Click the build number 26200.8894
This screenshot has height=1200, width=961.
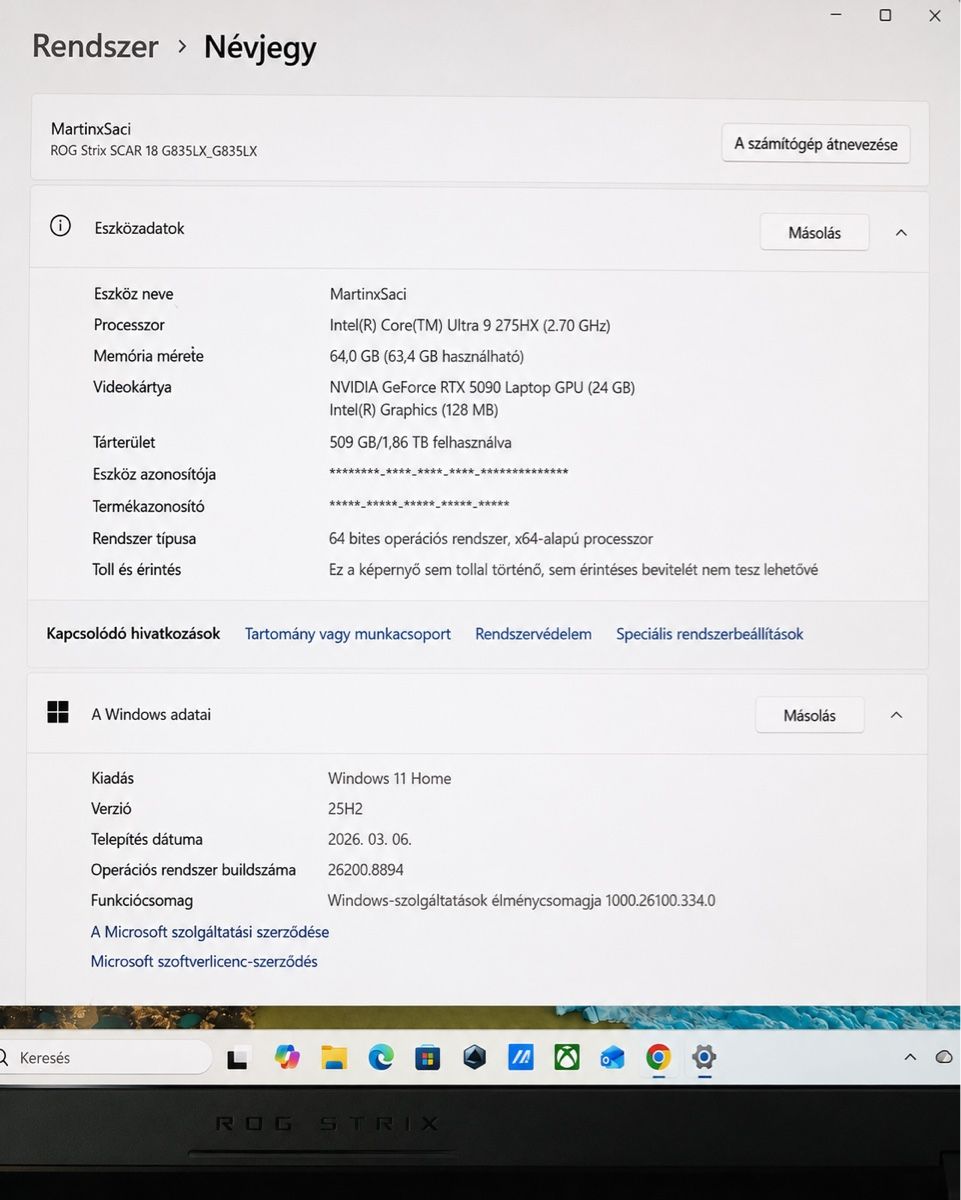point(366,869)
